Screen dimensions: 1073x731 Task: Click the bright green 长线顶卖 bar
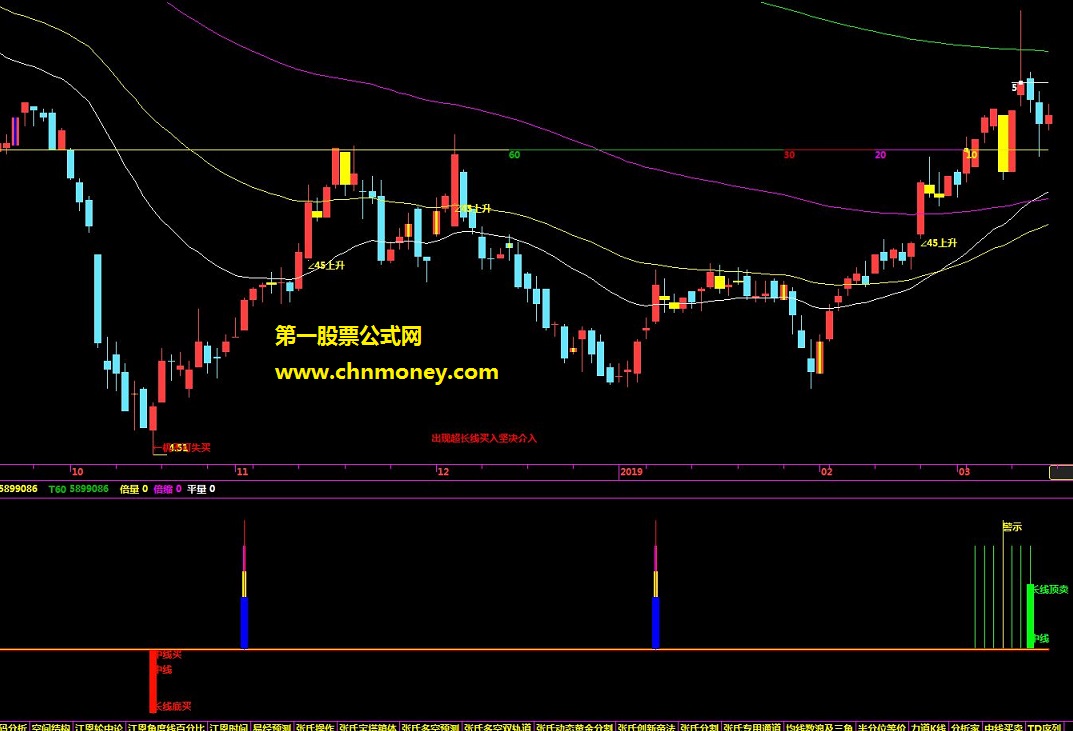coord(1031,615)
